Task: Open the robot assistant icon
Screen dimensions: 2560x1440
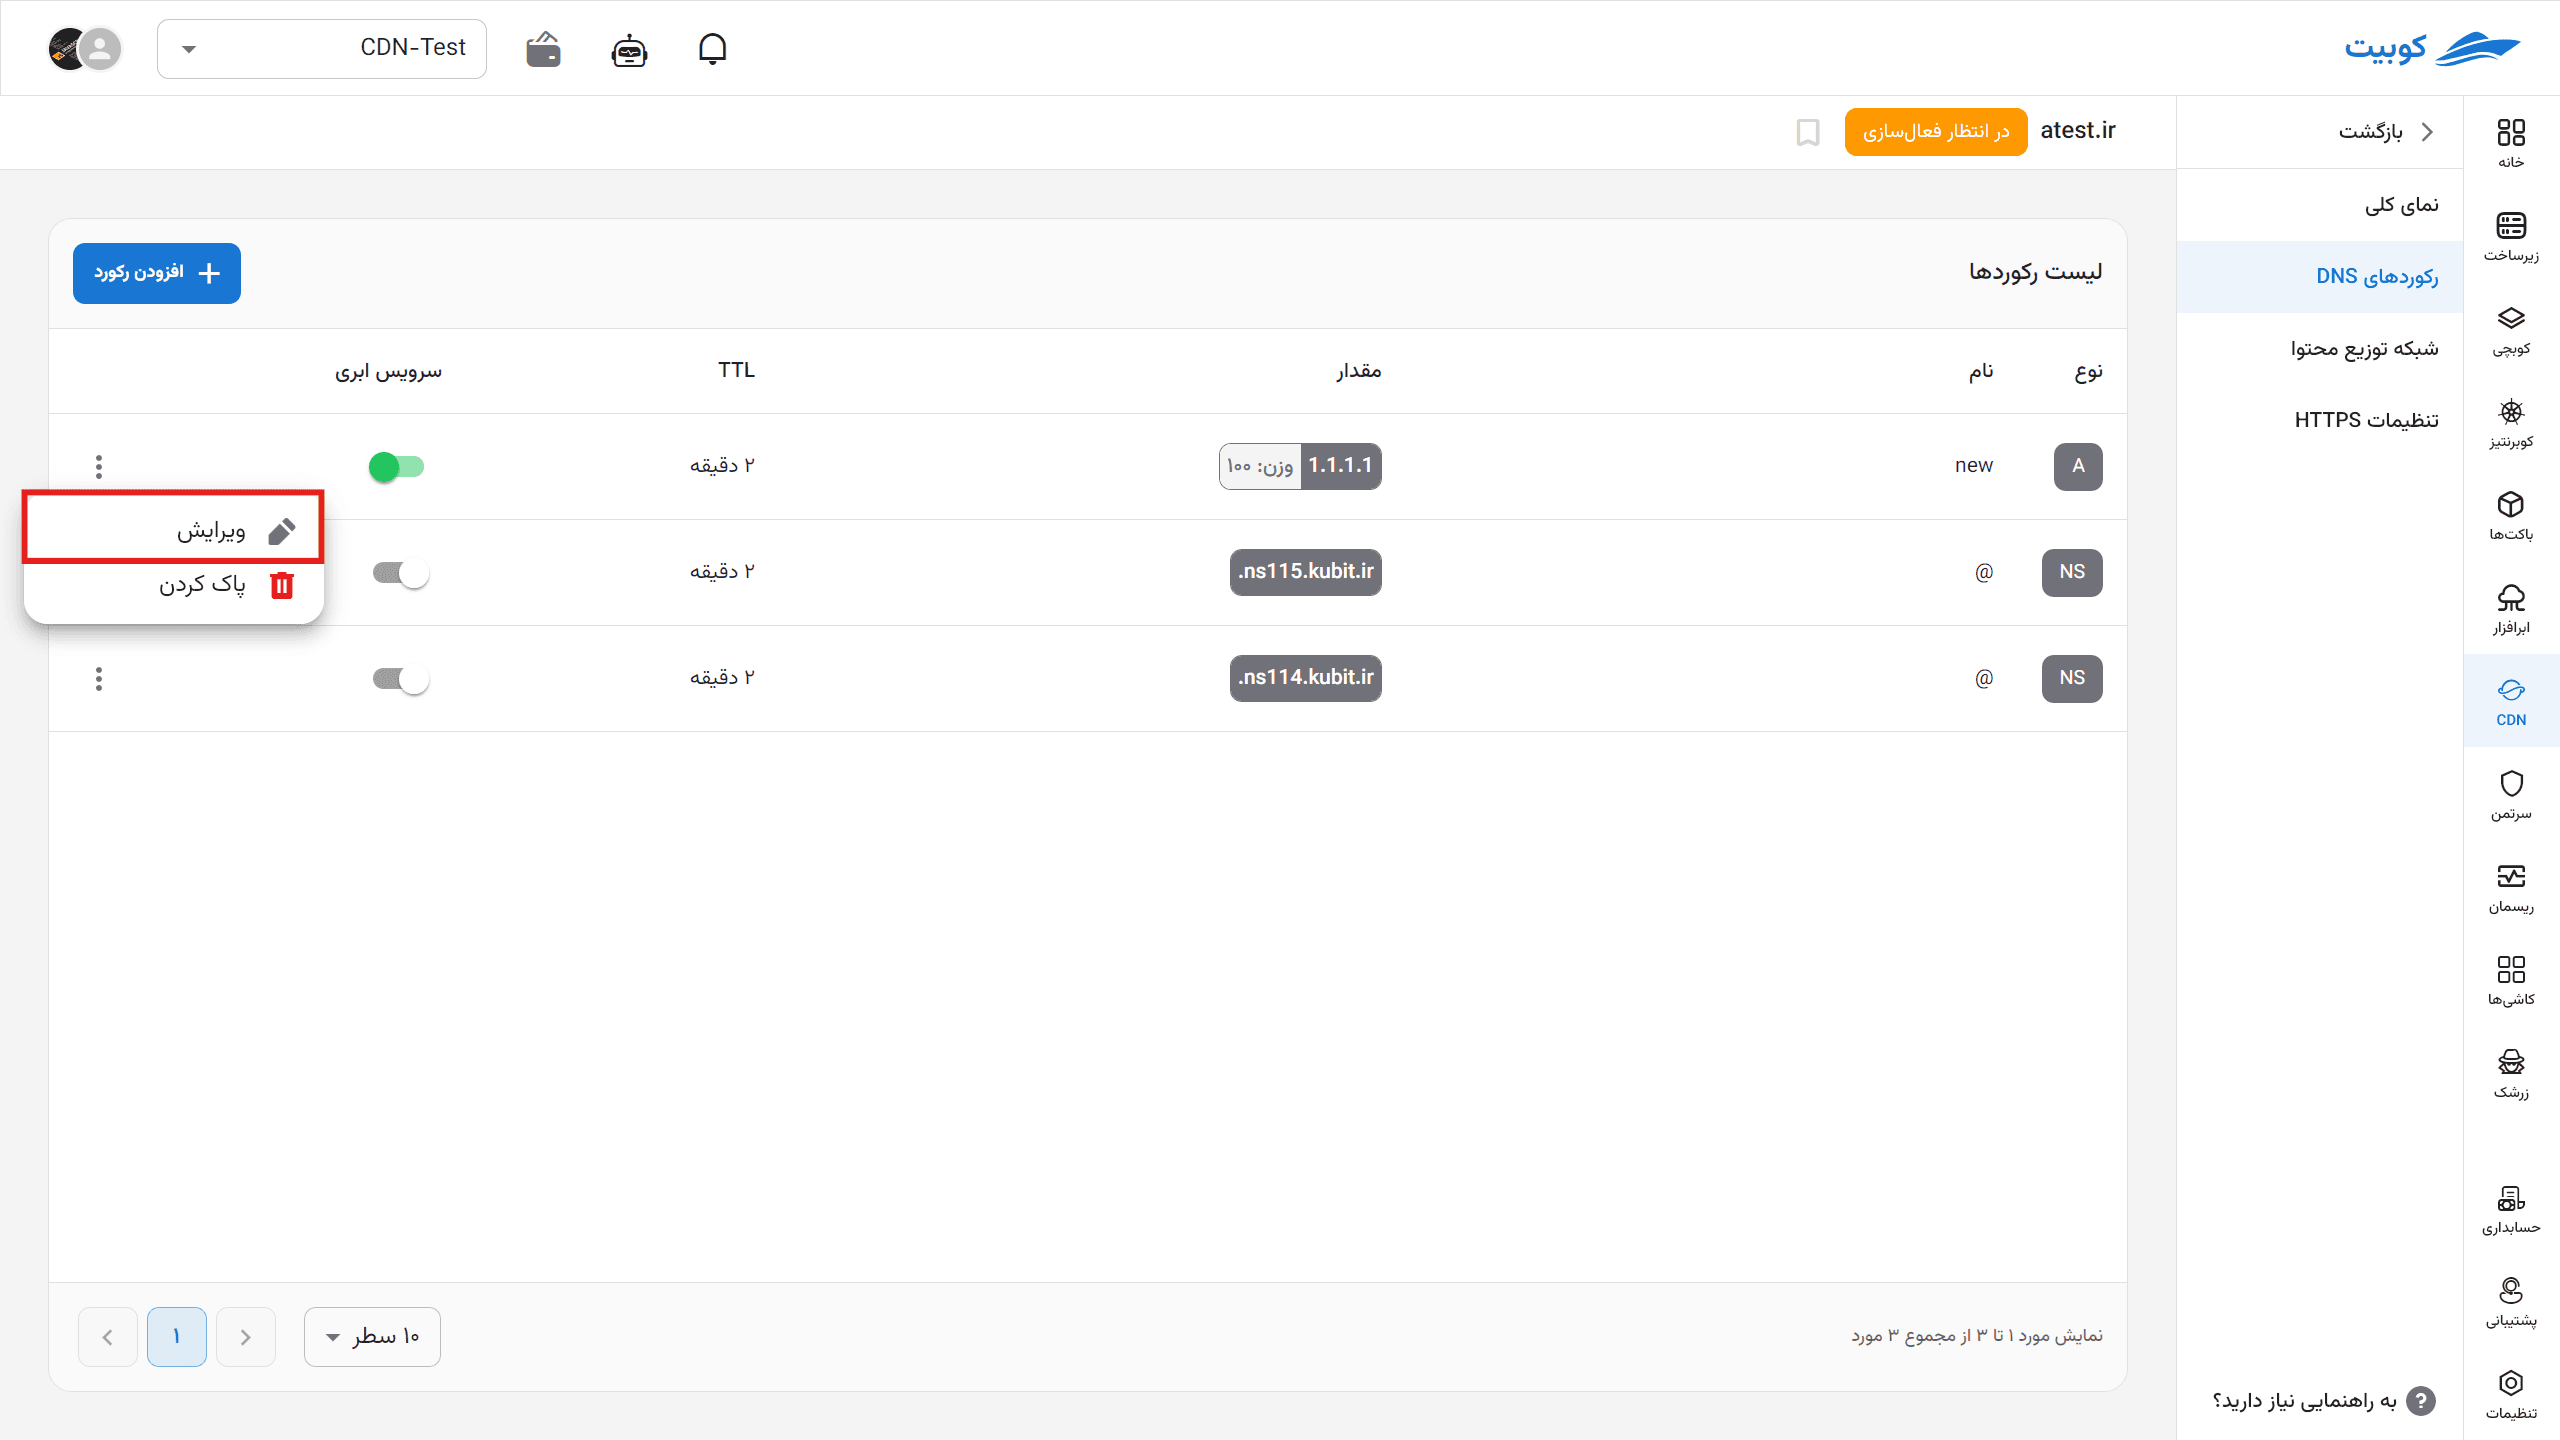Action: 629,49
